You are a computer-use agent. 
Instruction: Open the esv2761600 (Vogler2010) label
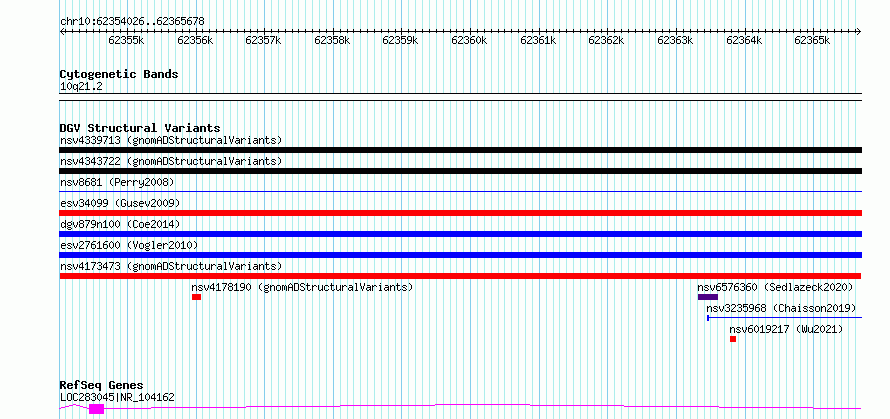[x=129, y=245]
